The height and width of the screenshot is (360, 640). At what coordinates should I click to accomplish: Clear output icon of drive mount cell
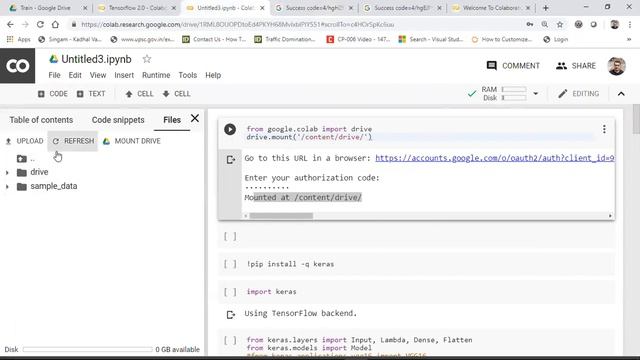pos(231,160)
